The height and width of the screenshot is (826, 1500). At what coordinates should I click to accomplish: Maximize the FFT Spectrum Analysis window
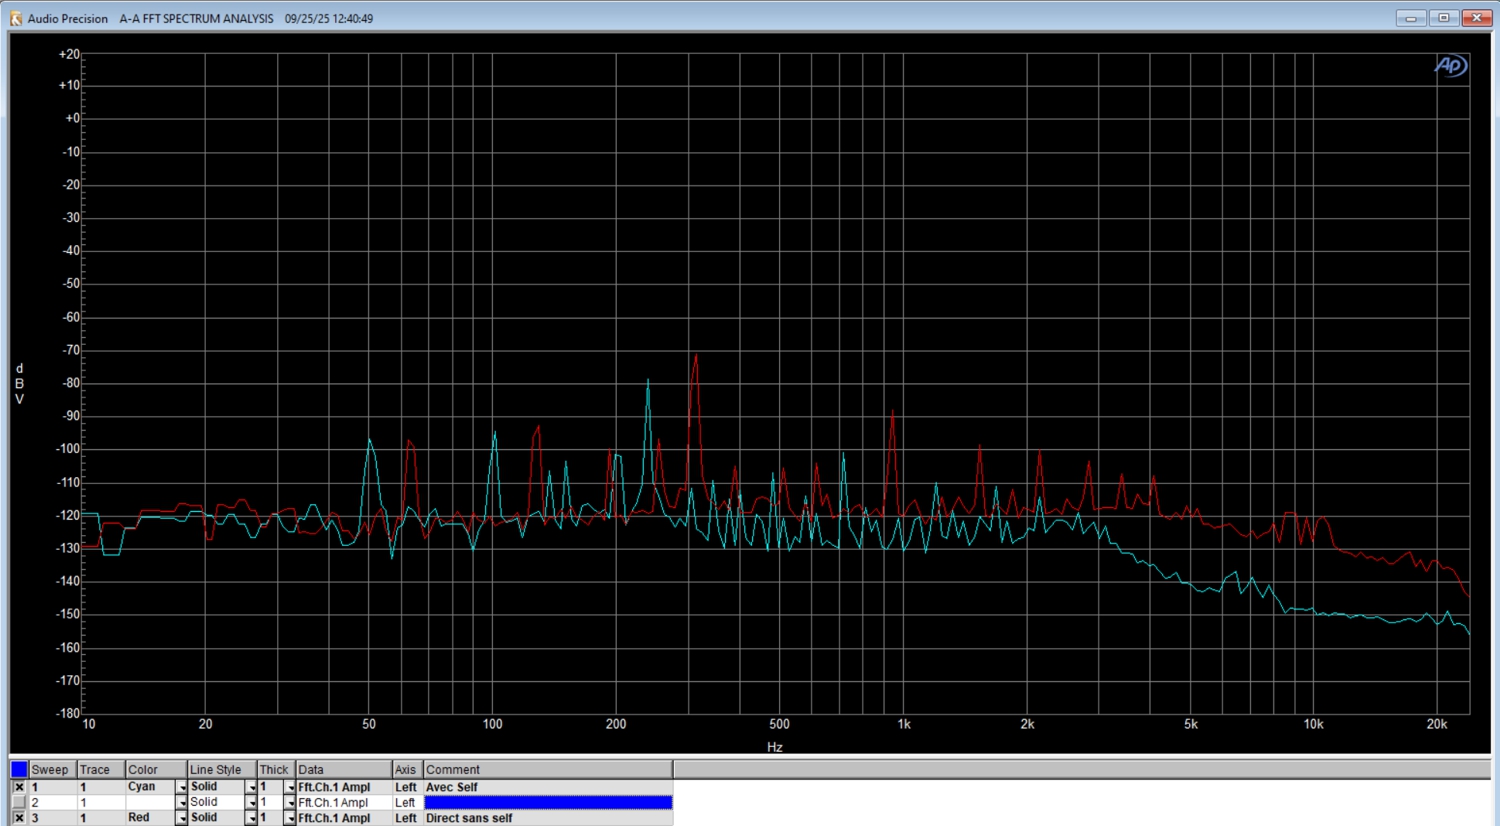coord(1443,18)
